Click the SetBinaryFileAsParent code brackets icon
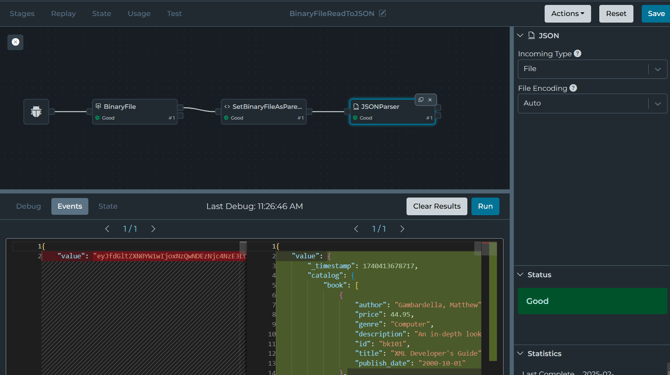Viewport: 670px width, 375px height. click(x=227, y=106)
